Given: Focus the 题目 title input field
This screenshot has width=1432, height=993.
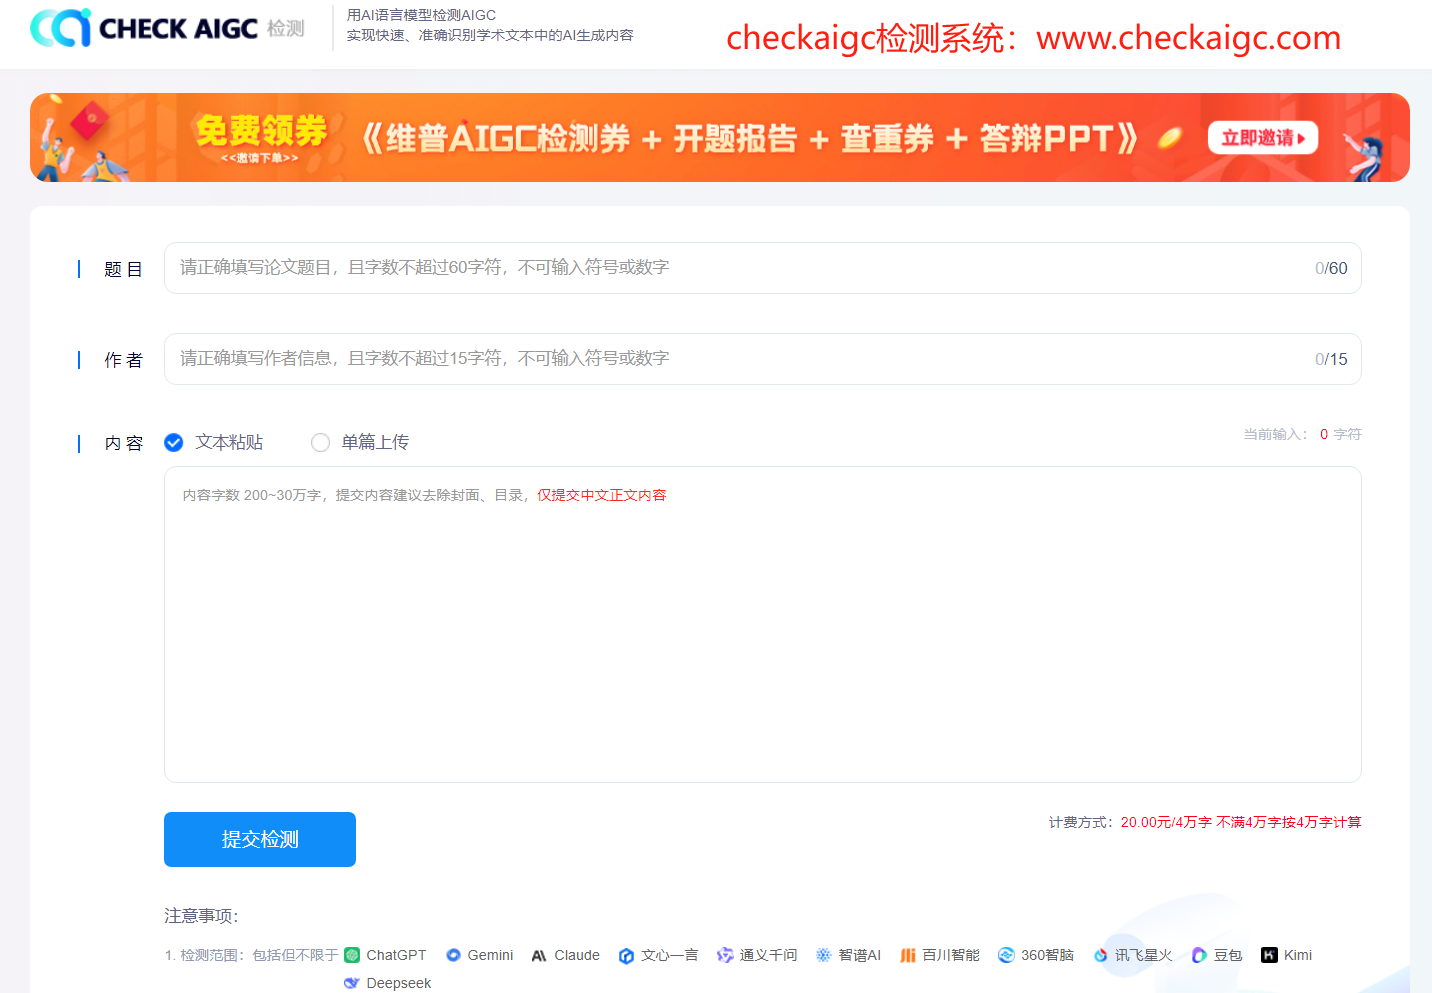Looking at the screenshot, I should (740, 268).
